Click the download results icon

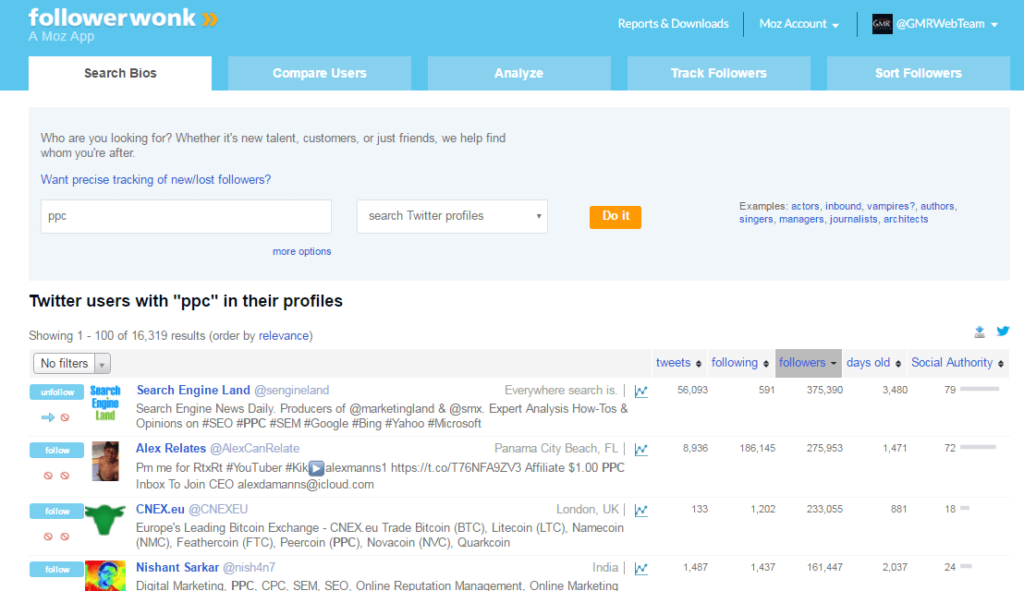pyautogui.click(x=979, y=332)
